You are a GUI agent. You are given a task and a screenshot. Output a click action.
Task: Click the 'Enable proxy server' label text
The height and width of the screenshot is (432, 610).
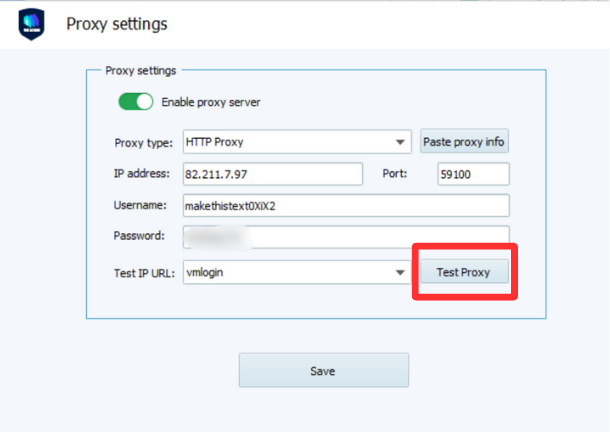click(x=211, y=102)
